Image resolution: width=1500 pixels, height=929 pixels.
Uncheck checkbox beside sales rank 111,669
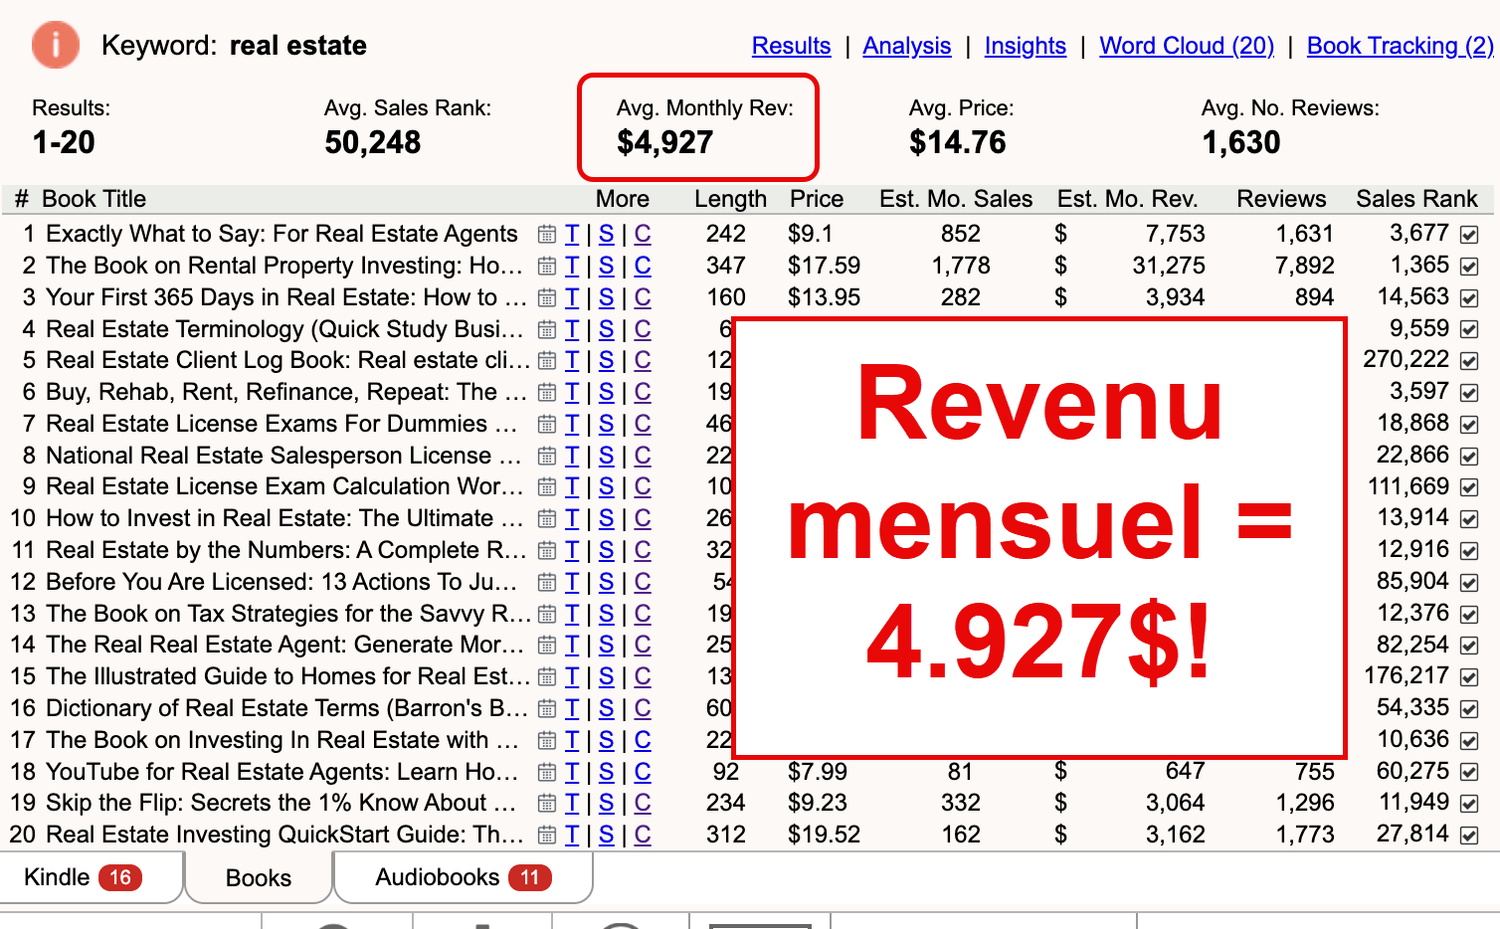point(1469,488)
